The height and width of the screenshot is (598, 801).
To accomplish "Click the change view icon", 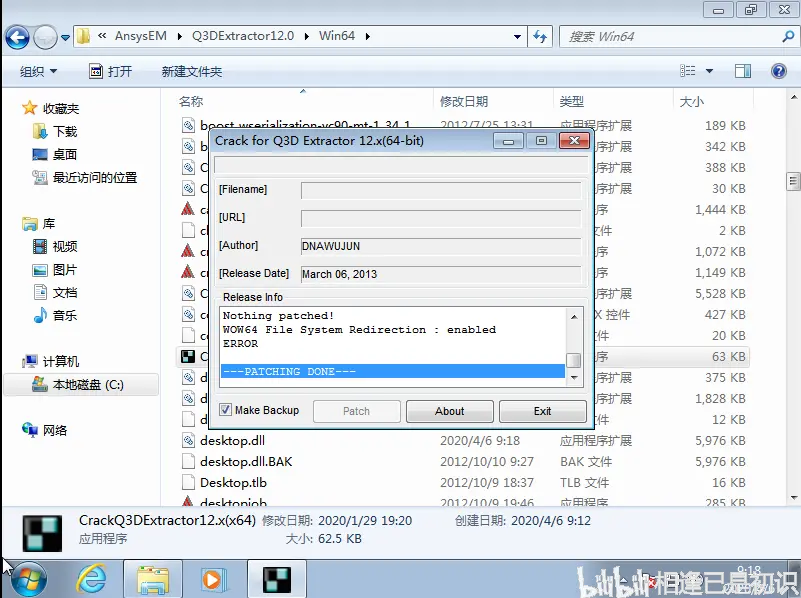I will click(x=688, y=71).
